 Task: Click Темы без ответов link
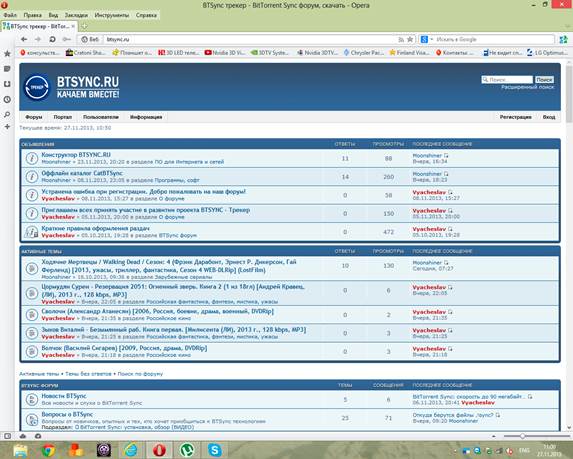click(x=88, y=374)
